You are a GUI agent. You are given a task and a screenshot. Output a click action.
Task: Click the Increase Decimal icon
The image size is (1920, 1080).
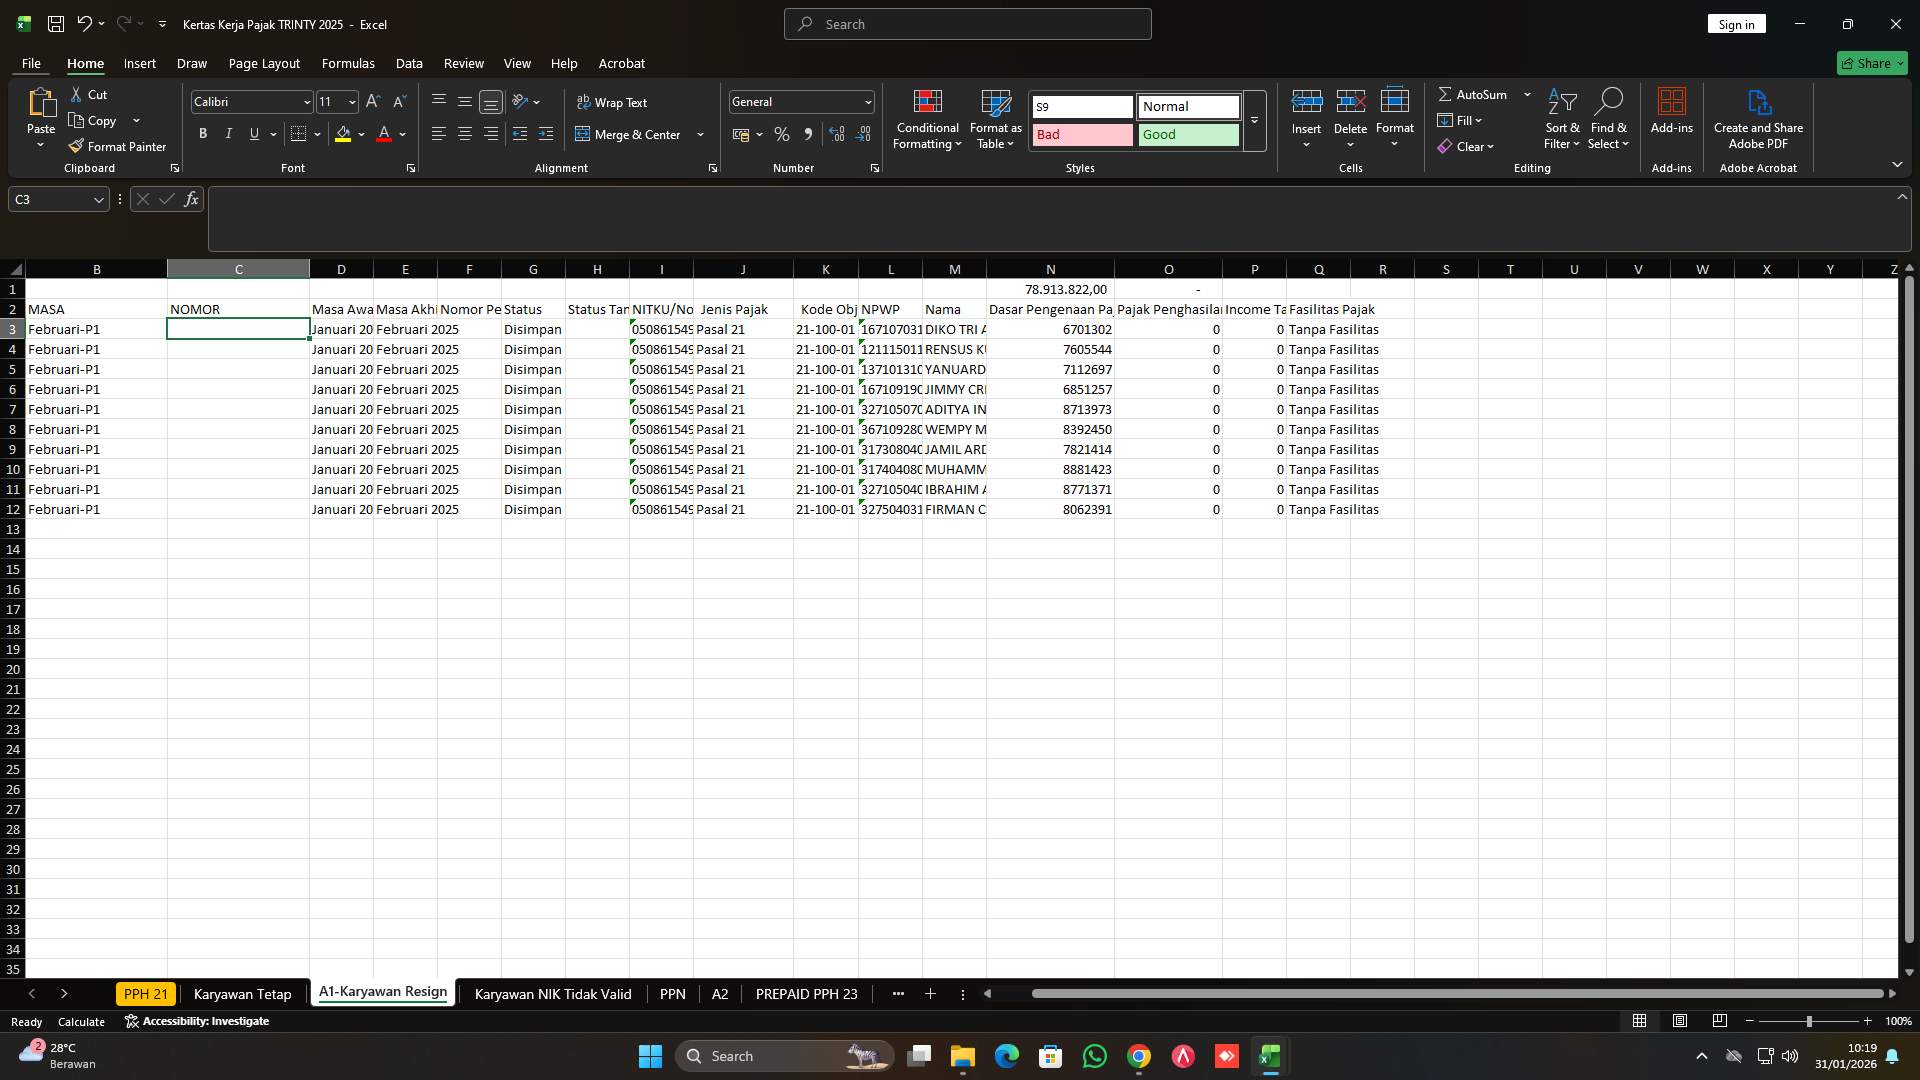836,134
